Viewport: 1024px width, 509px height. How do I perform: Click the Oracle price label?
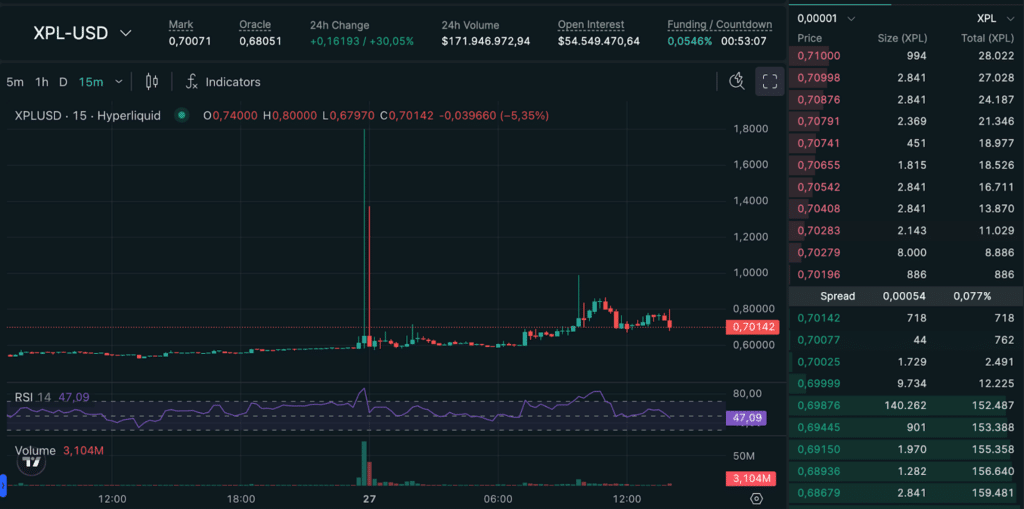[255, 25]
